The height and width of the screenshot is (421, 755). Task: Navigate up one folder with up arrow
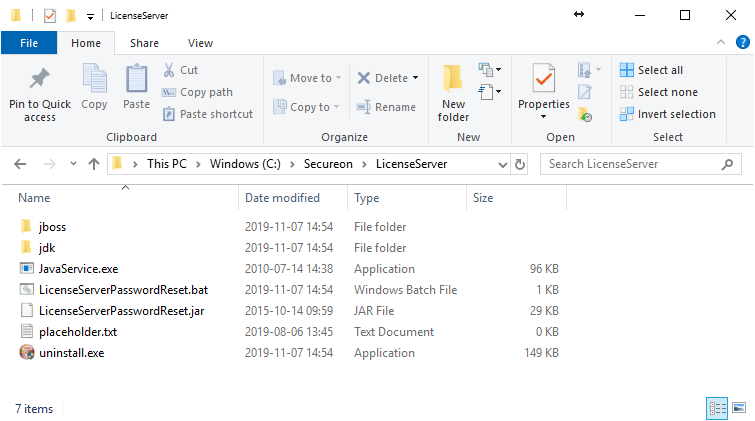click(x=94, y=164)
